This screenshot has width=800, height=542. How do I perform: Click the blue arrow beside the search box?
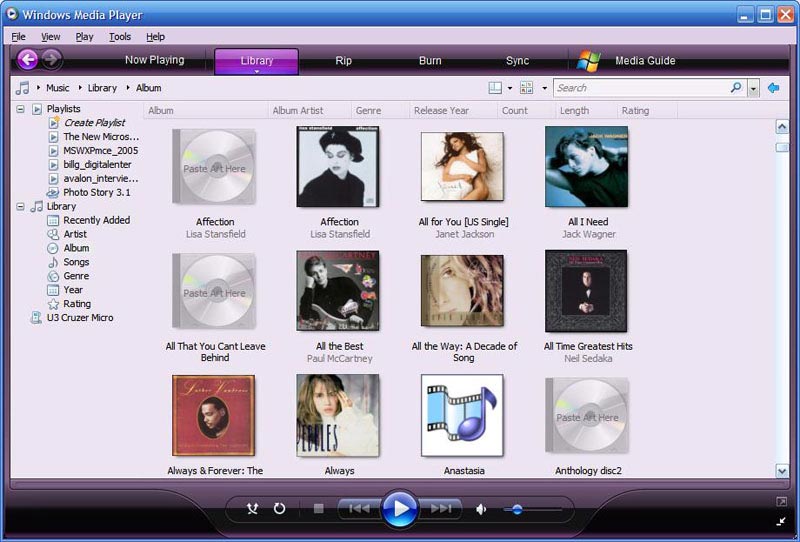click(x=773, y=88)
